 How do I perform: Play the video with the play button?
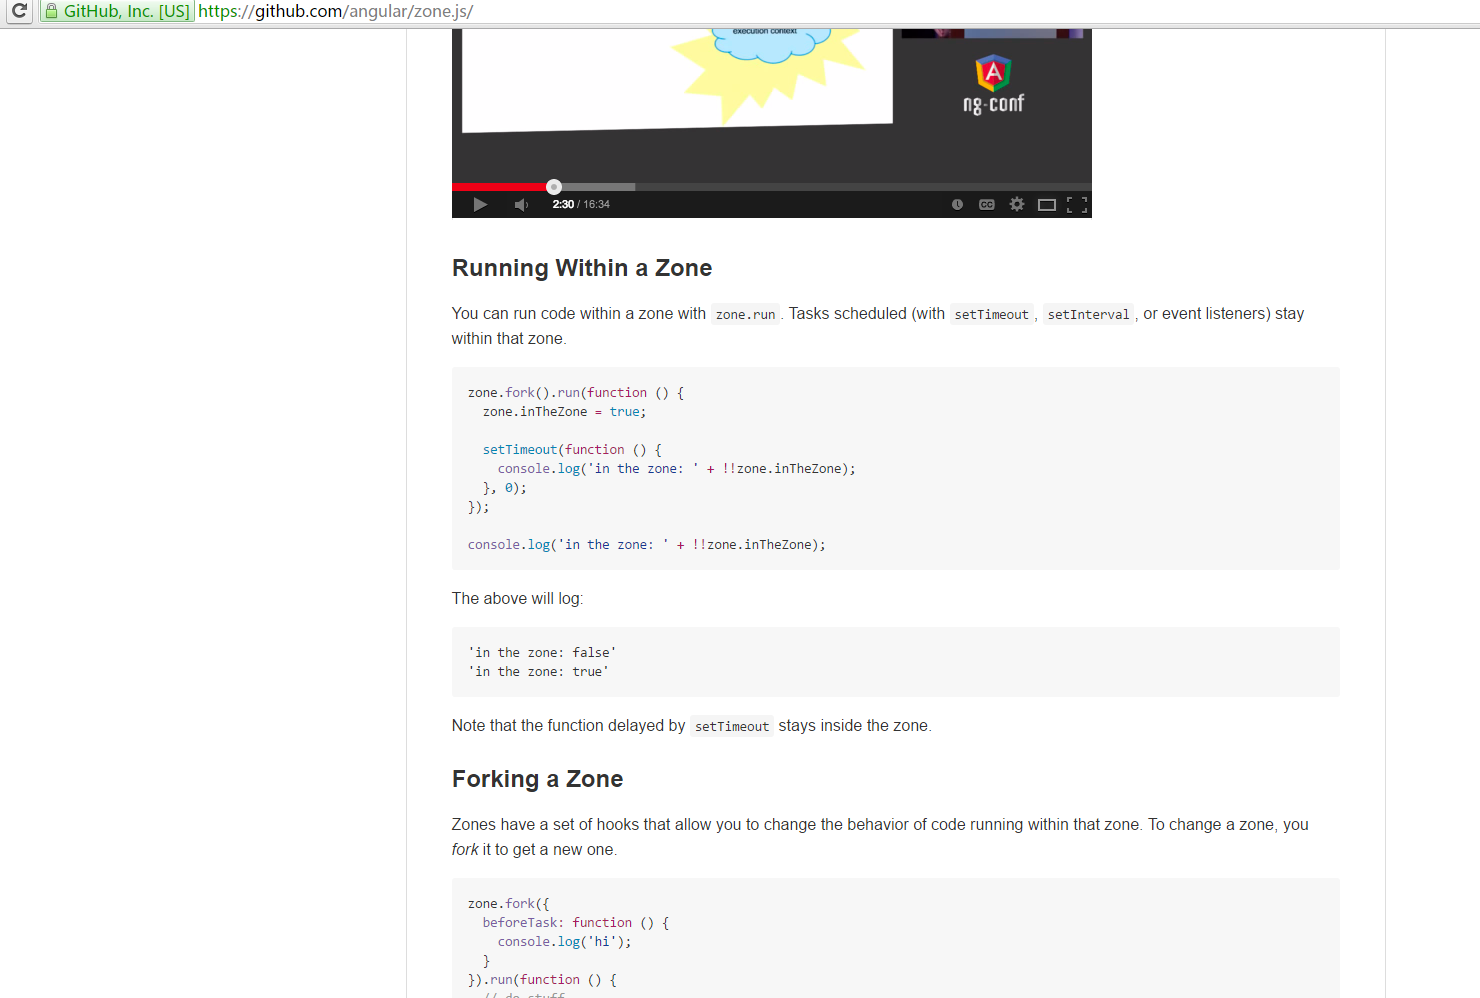(x=480, y=204)
